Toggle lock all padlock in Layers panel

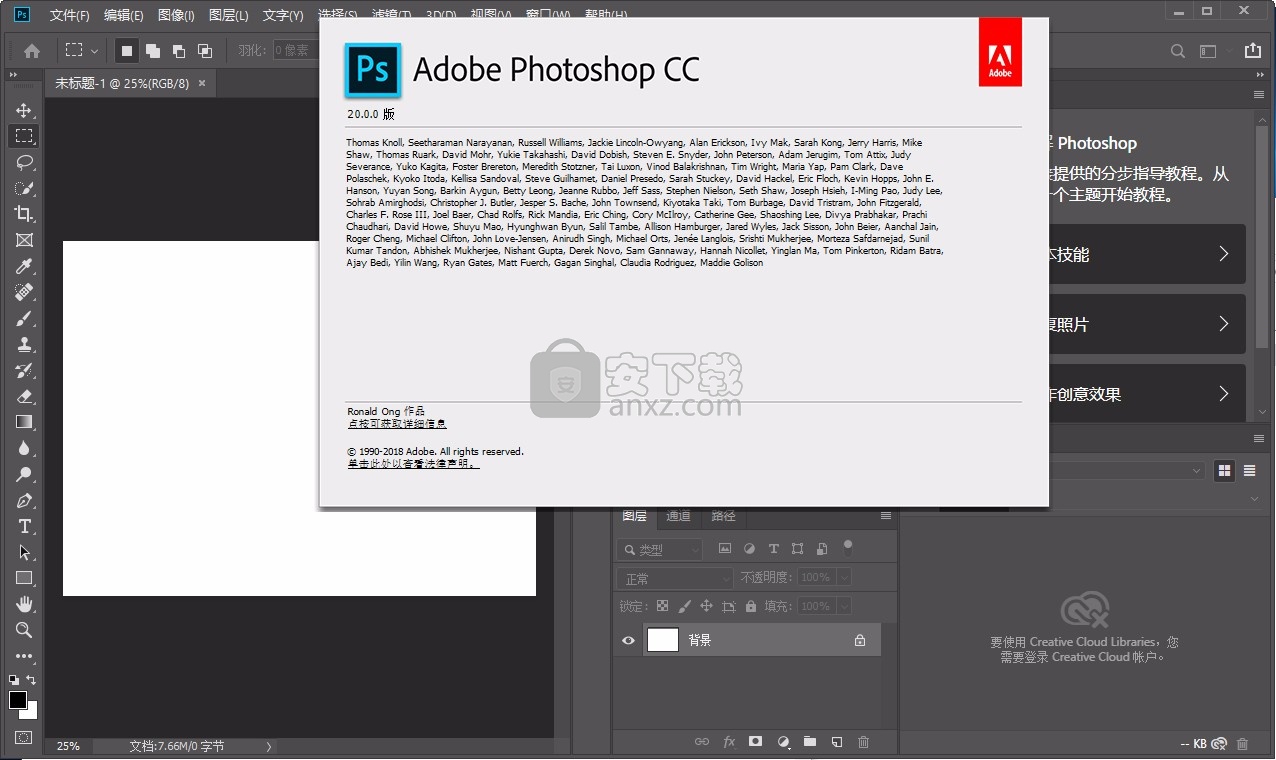751,606
